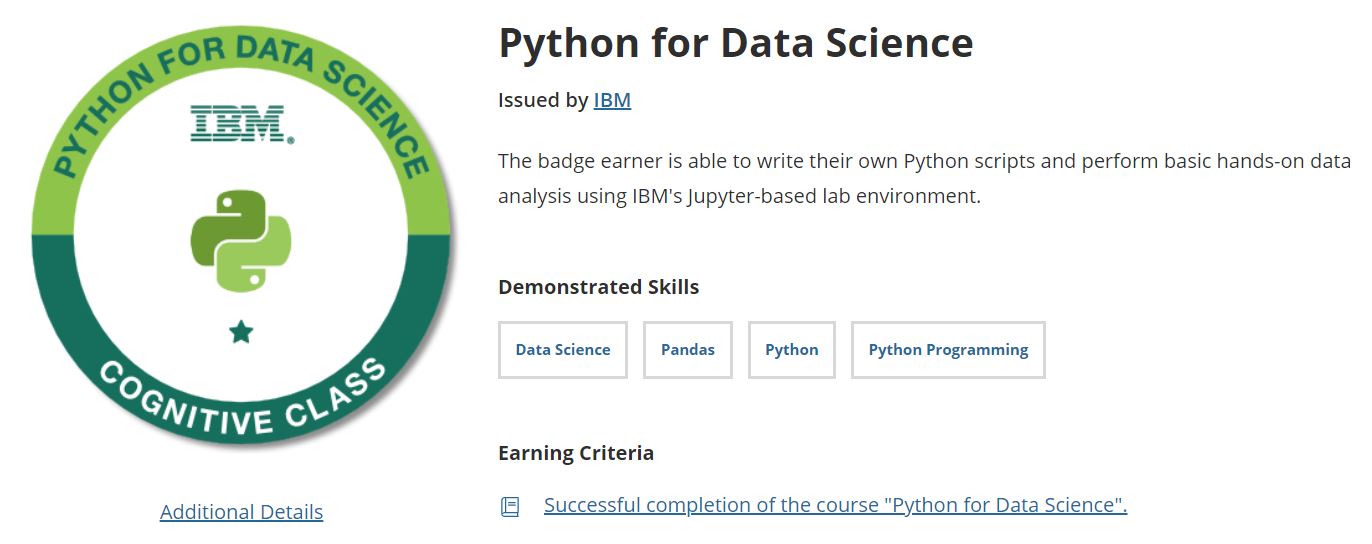
Task: Click the green star on the badge
Action: [241, 332]
